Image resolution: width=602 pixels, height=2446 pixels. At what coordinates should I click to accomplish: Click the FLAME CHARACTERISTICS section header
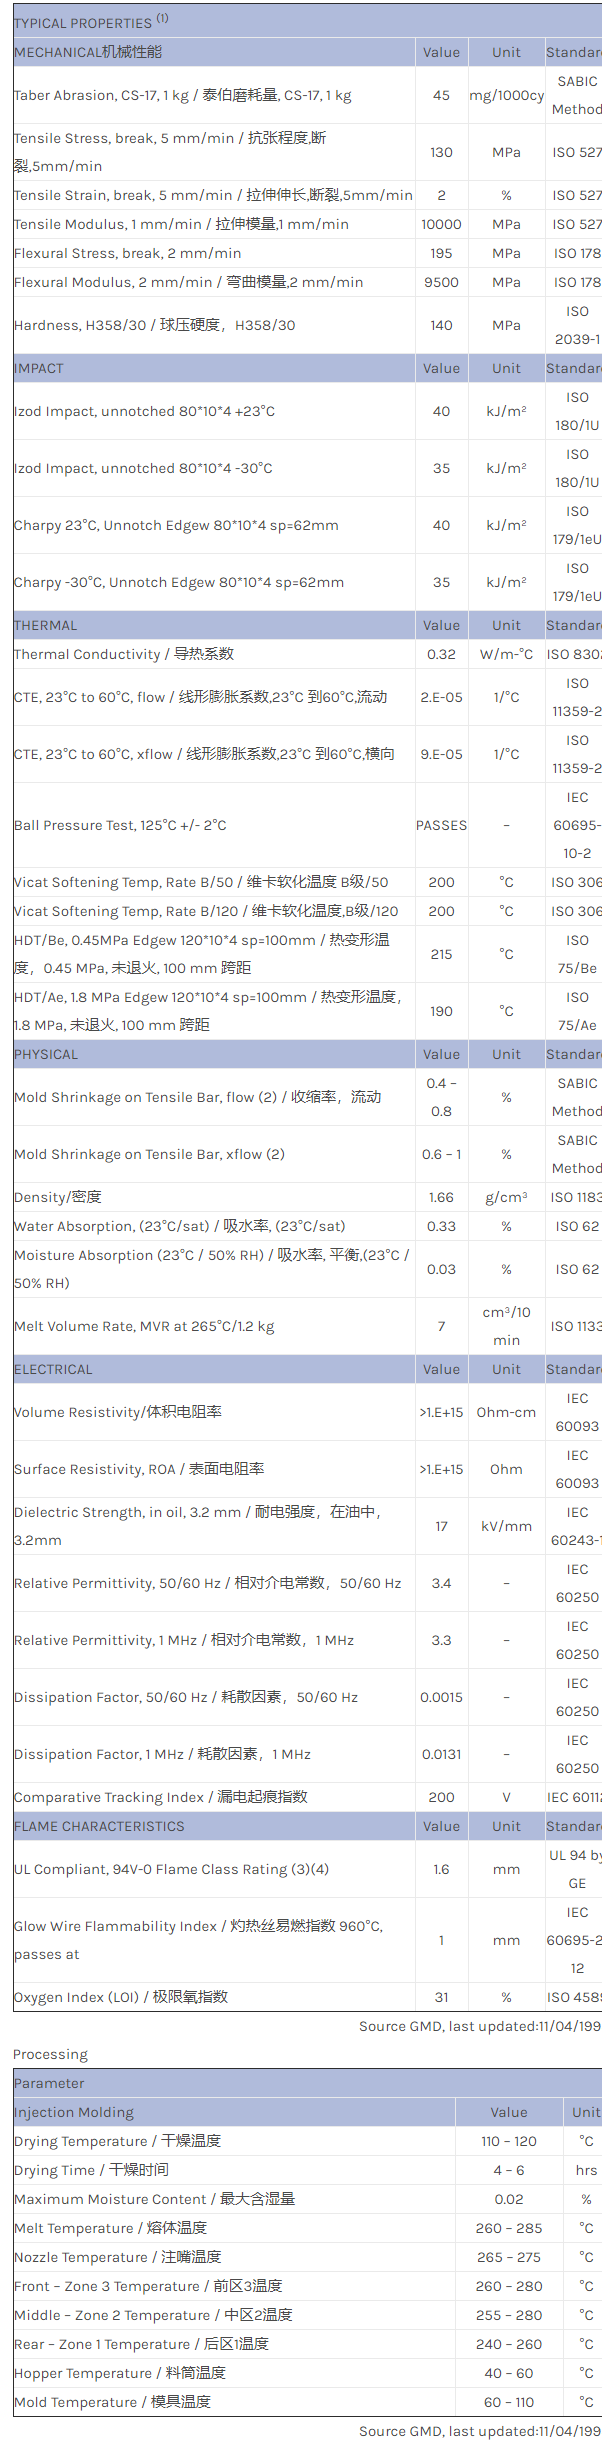click(99, 1827)
